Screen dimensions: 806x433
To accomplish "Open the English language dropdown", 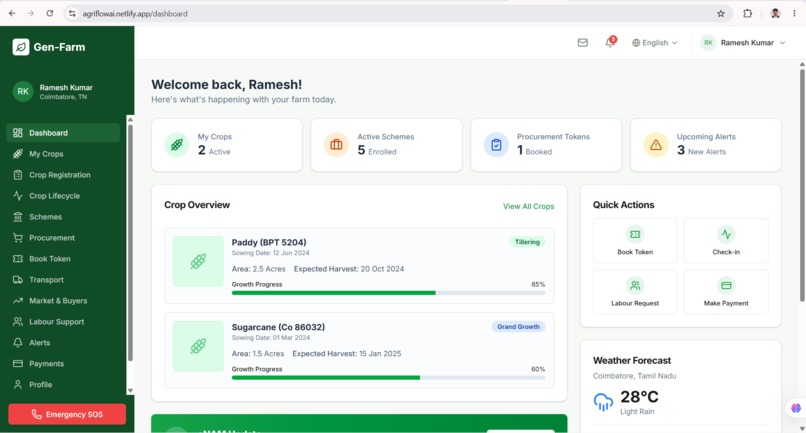I will pyautogui.click(x=654, y=43).
